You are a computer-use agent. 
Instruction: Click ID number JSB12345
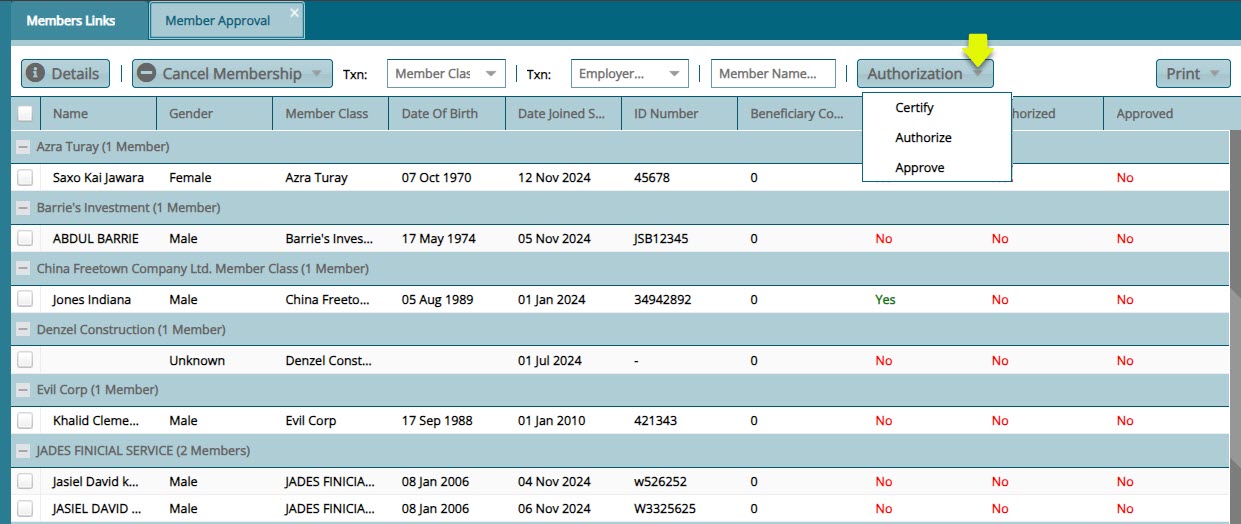pos(661,238)
